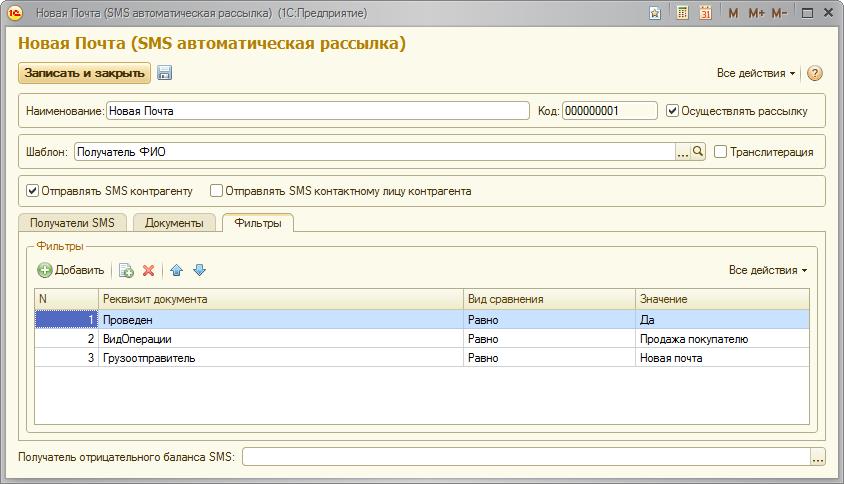Open the help question mark icon
This screenshot has width=844, height=484.
815,73
